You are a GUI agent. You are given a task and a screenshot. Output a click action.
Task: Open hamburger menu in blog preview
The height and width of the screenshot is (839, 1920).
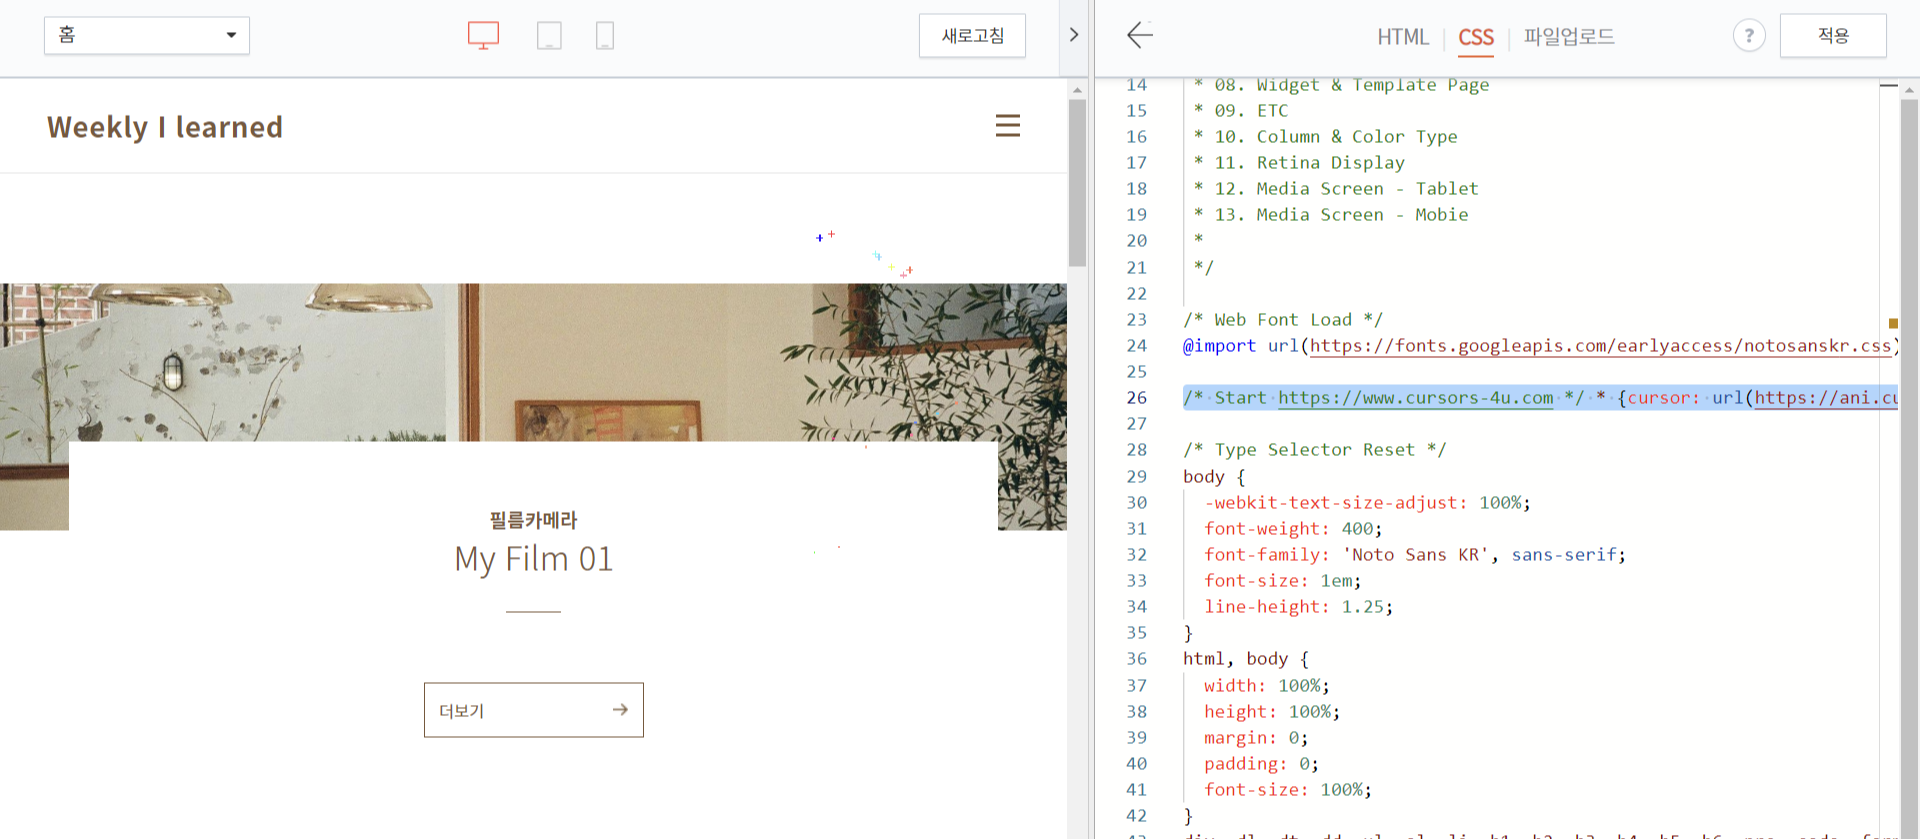(1008, 125)
